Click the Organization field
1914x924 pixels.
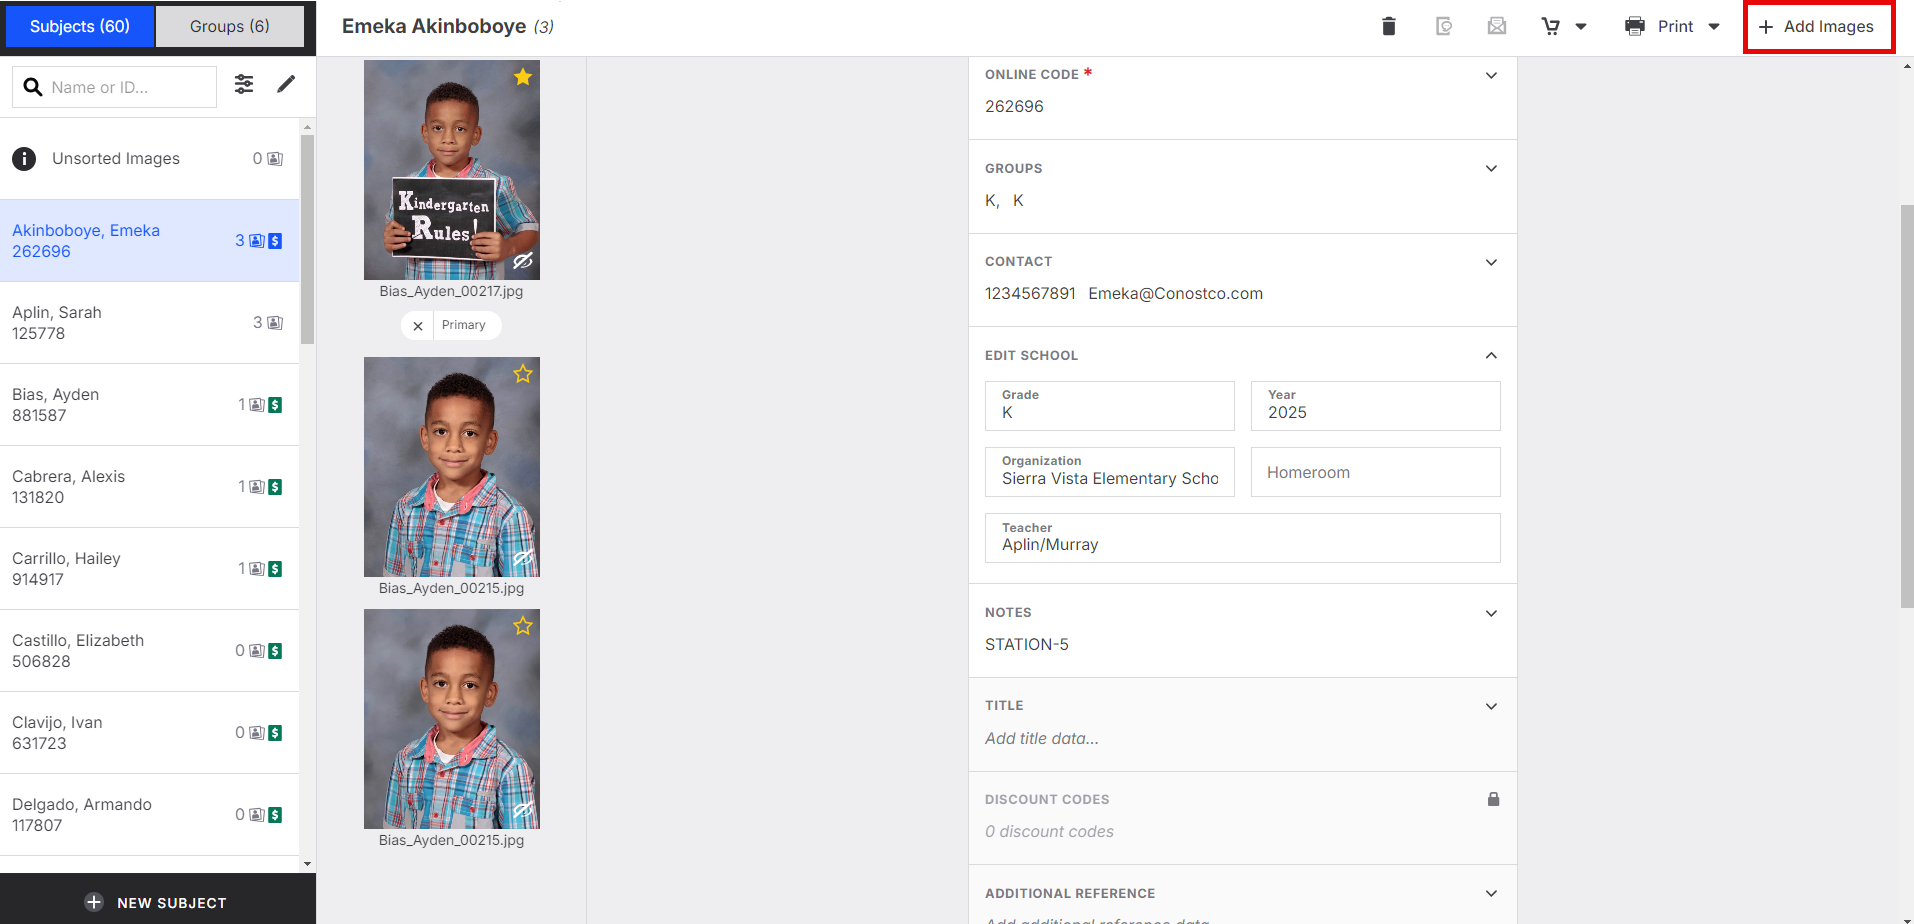point(1109,472)
